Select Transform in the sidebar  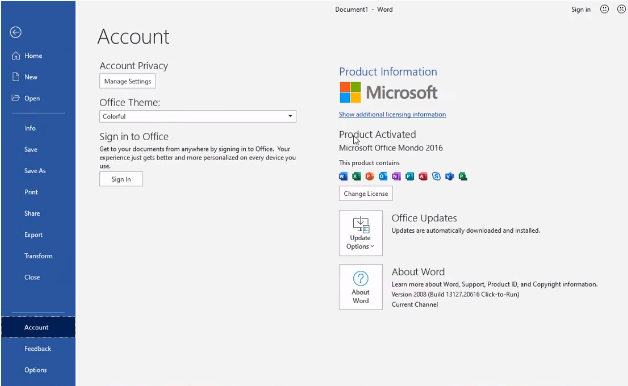[38, 256]
